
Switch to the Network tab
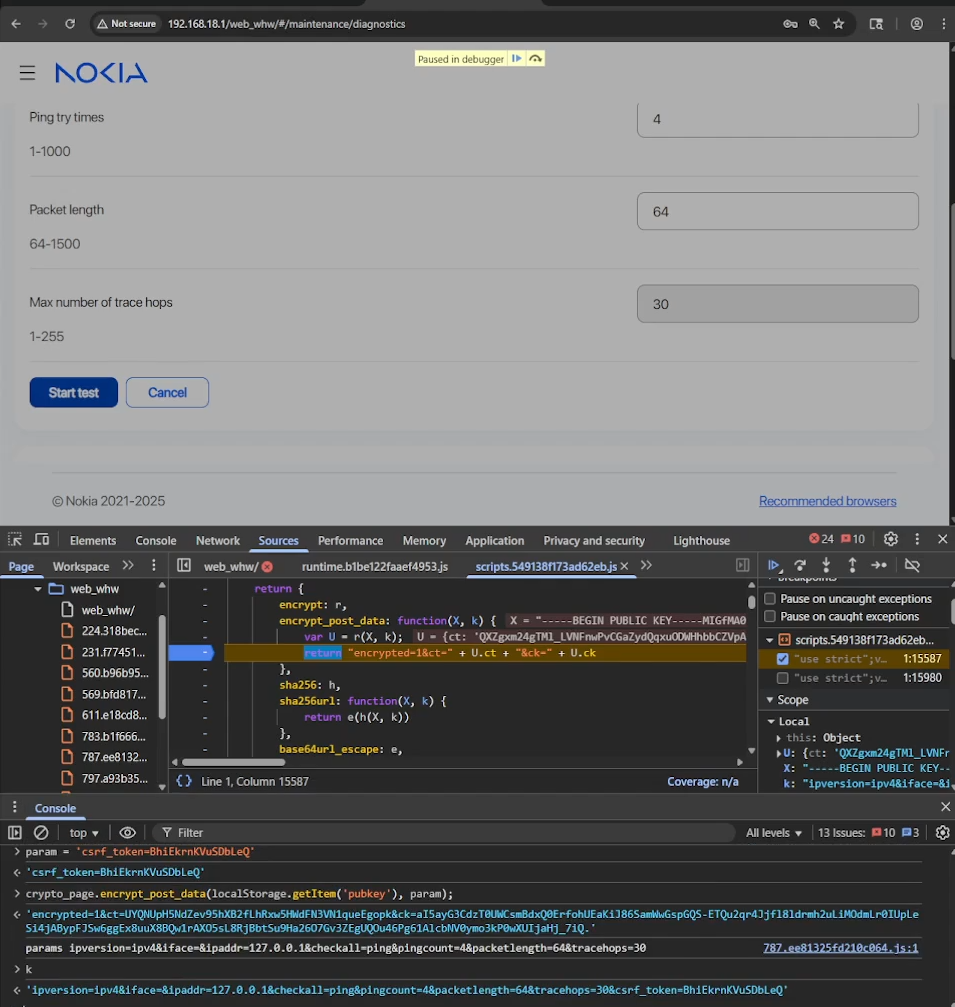click(x=218, y=541)
